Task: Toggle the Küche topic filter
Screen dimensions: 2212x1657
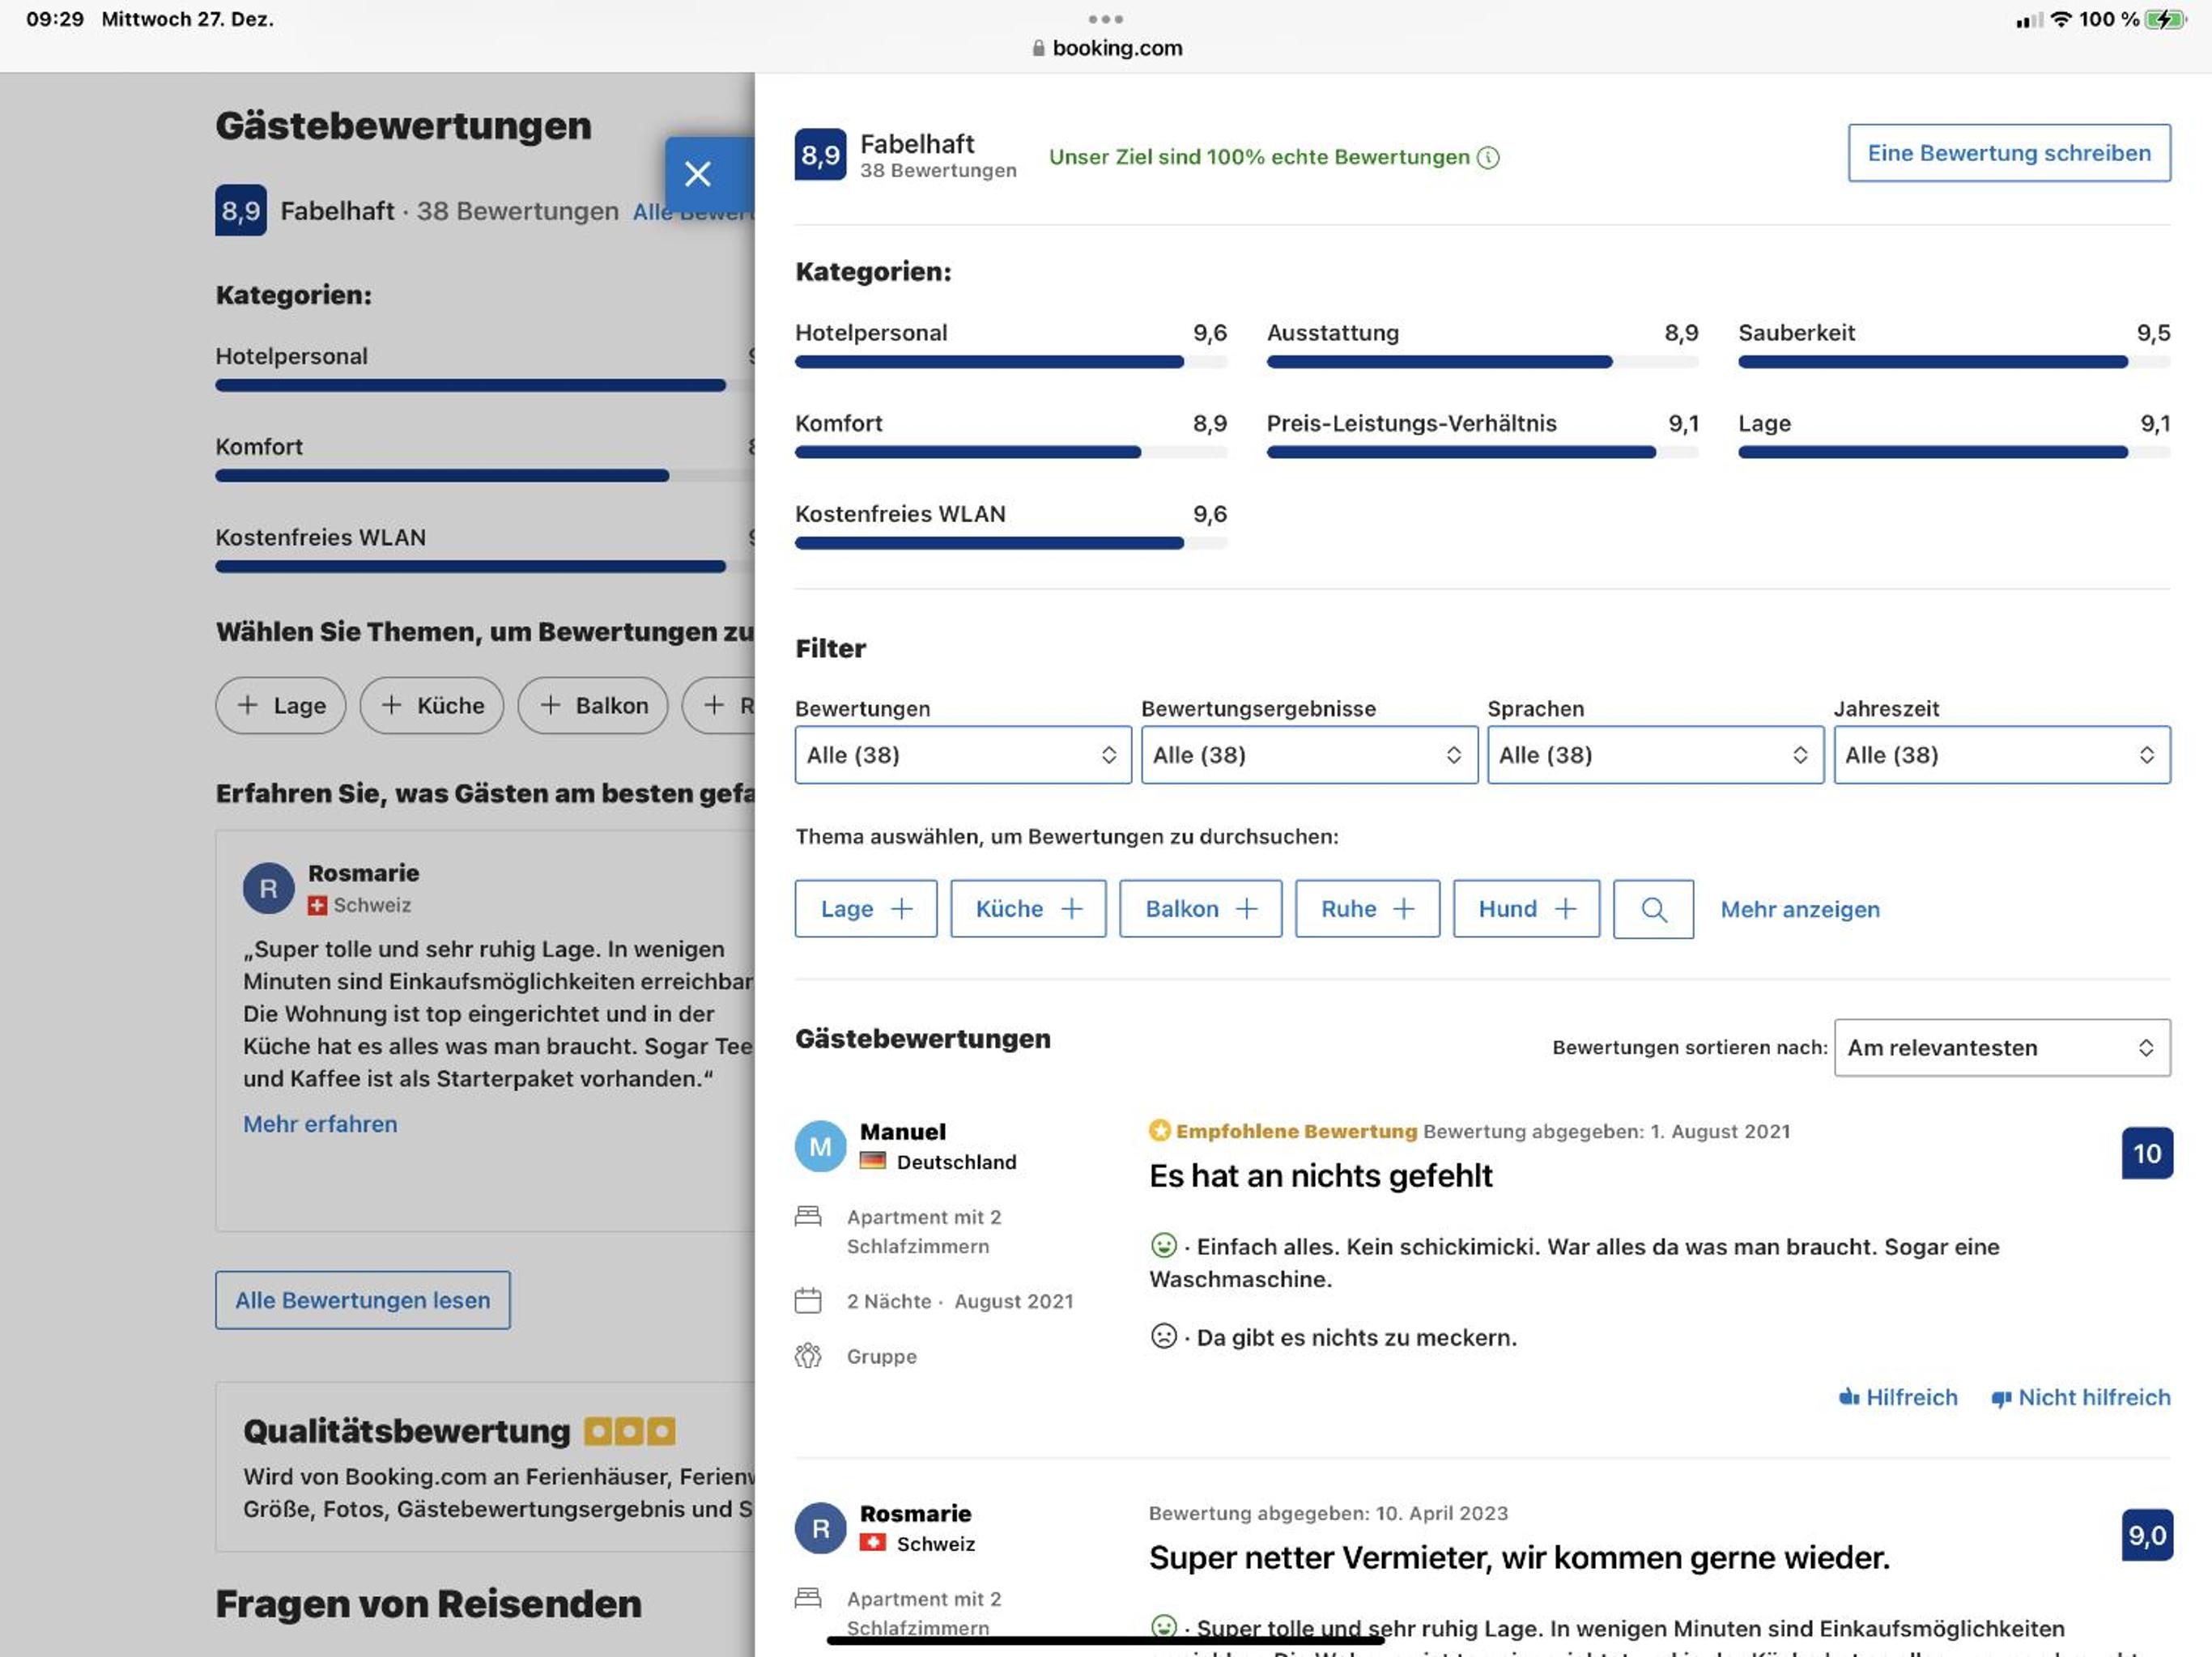Action: 1028,909
